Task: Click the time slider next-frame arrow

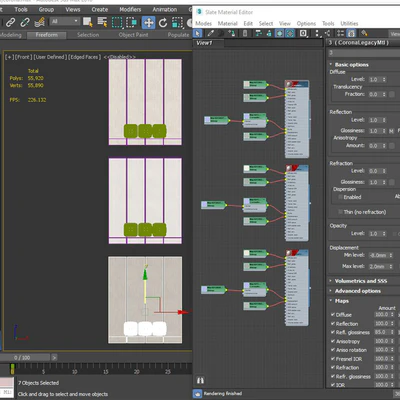Action: (x=54, y=357)
